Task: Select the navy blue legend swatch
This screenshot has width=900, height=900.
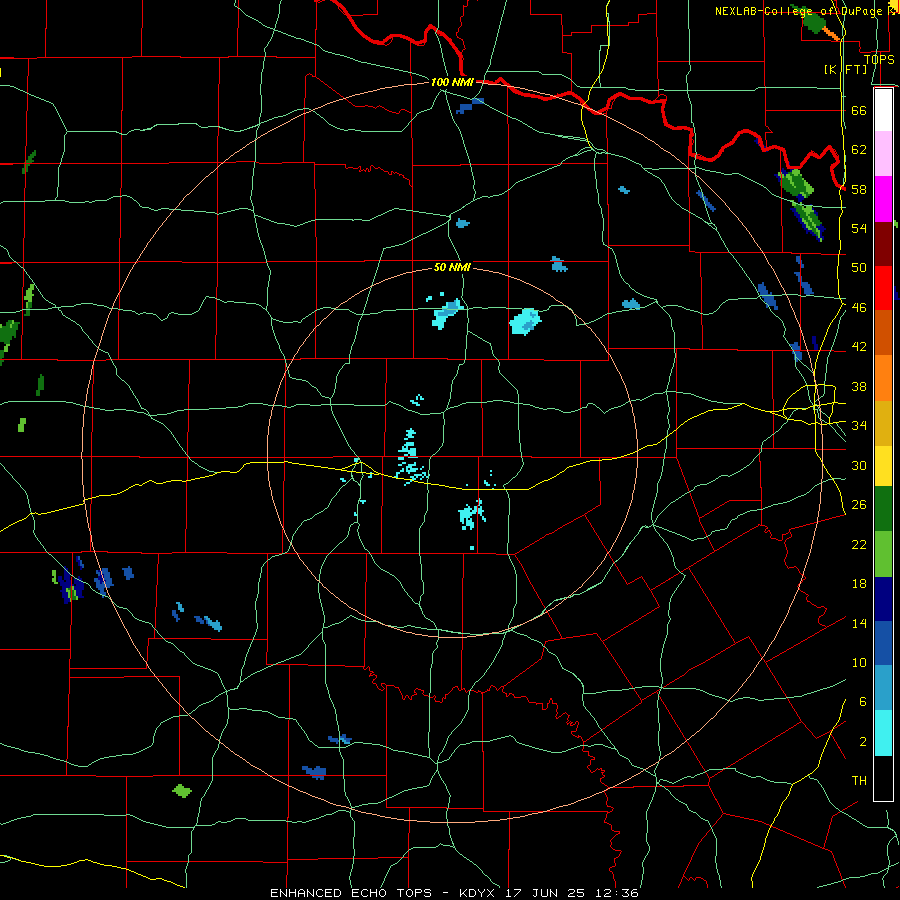Action: pyautogui.click(x=883, y=599)
